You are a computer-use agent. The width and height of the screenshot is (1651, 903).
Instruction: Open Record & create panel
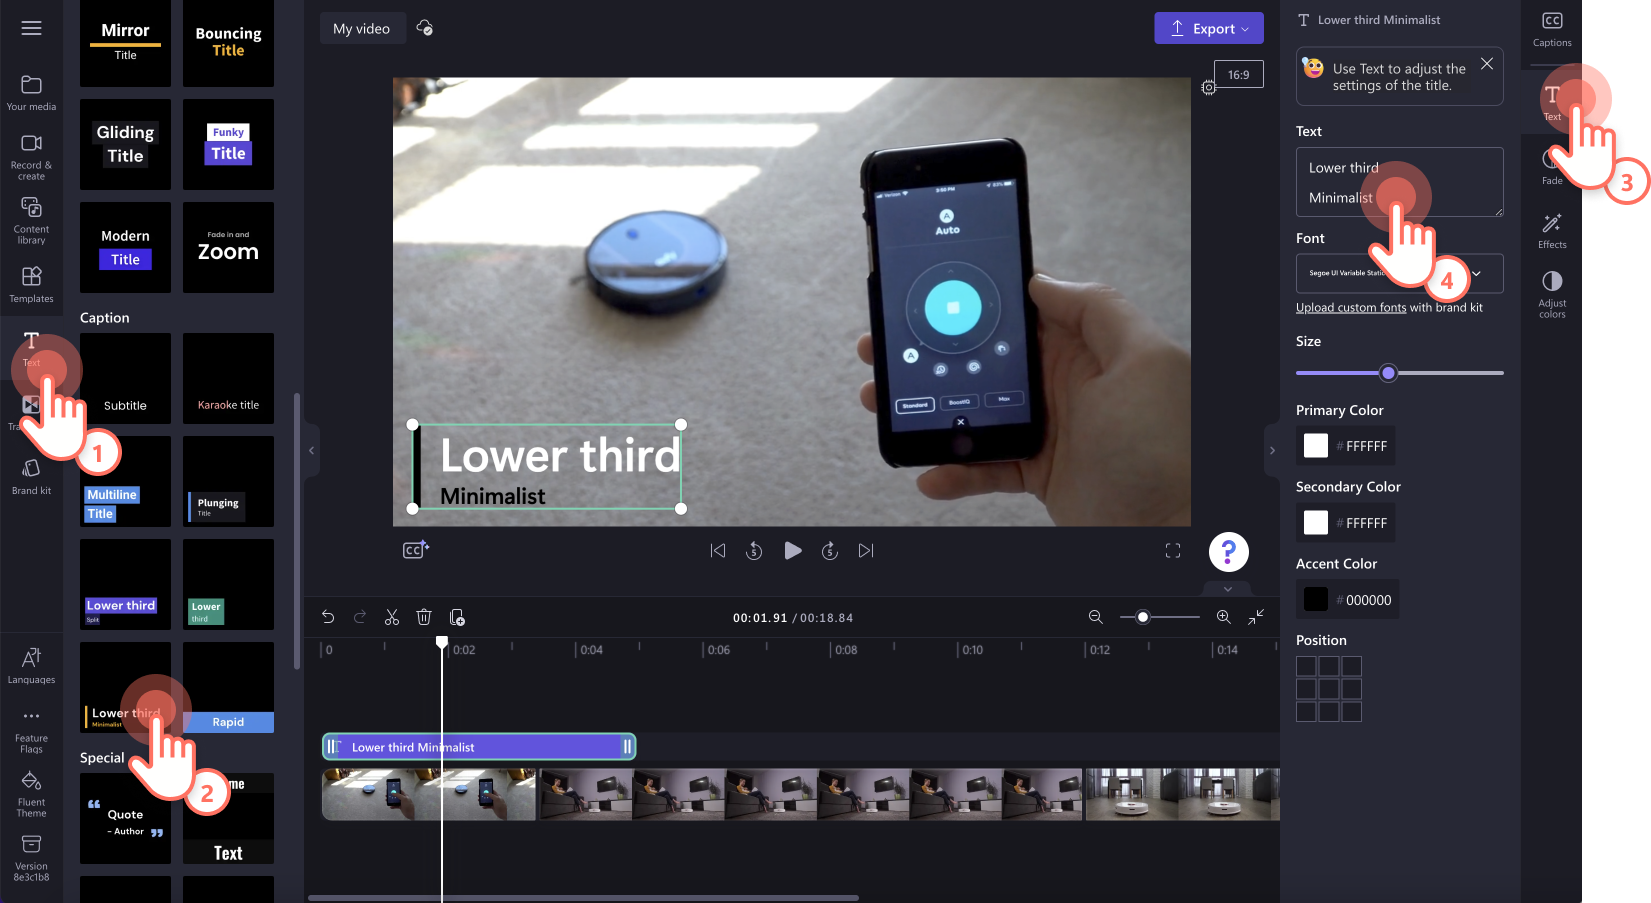pos(31,157)
